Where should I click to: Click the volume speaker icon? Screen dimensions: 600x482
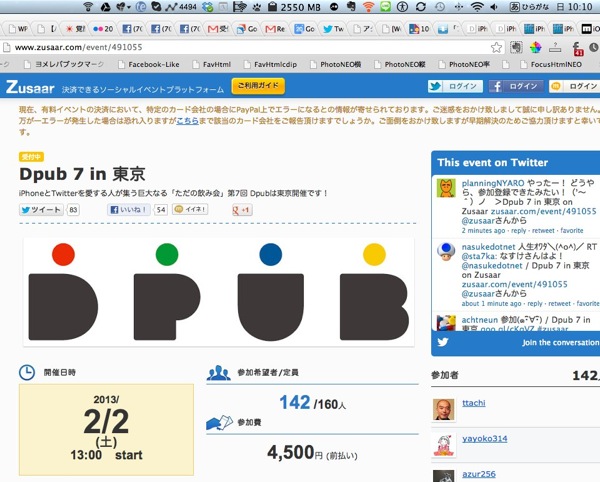494,7
